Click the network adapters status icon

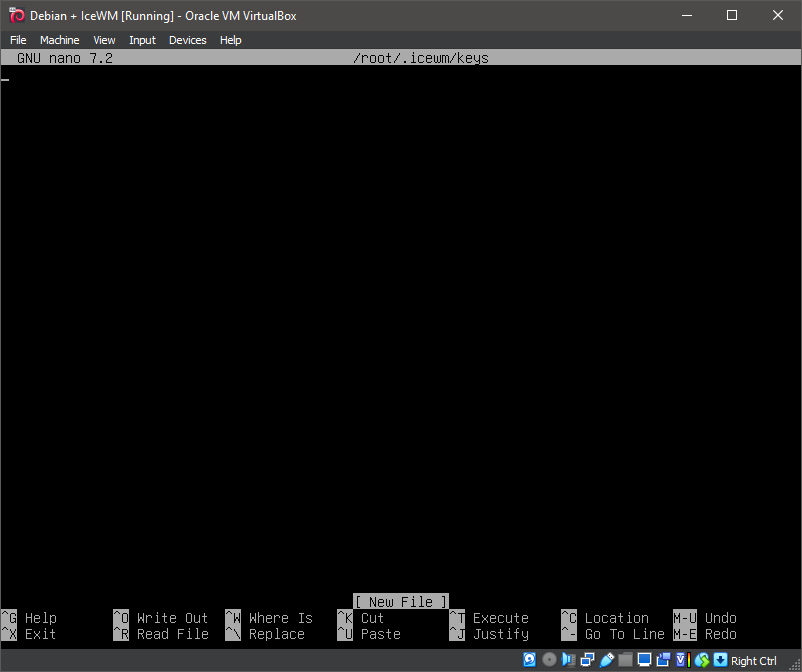click(587, 660)
